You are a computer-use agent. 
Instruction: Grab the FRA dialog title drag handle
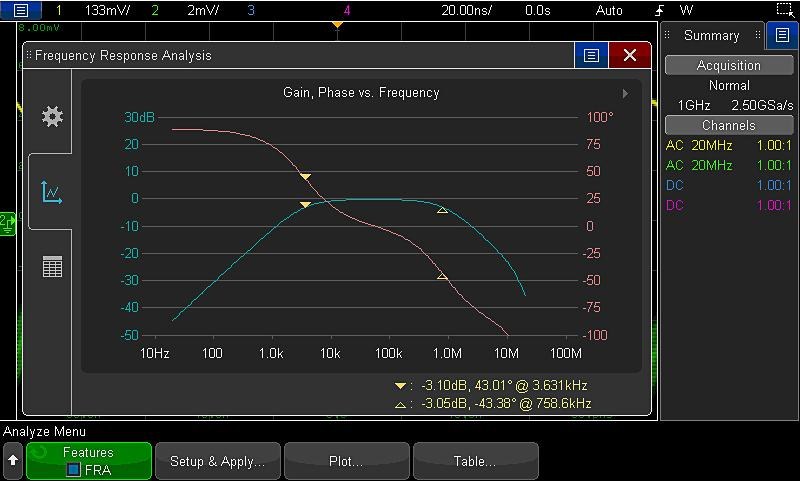point(29,55)
